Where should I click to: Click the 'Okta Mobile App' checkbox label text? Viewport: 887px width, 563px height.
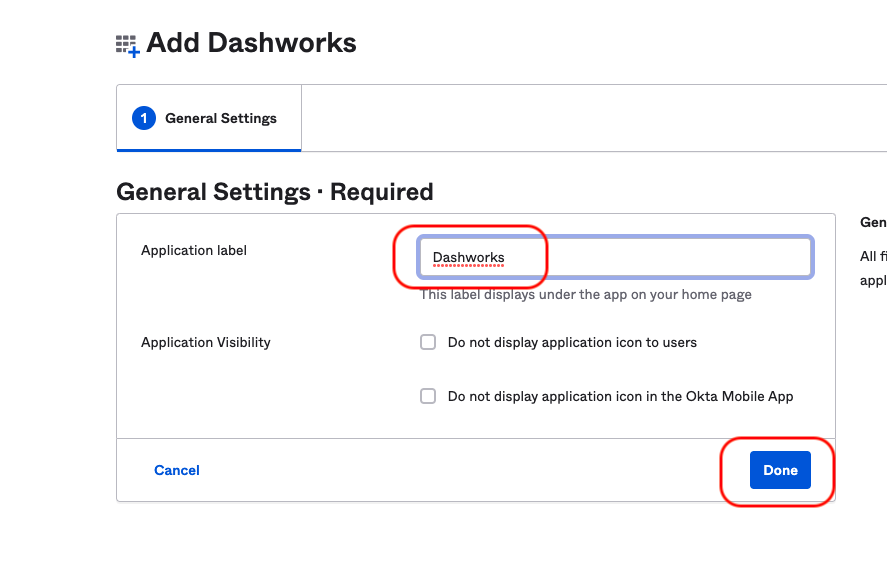point(620,396)
